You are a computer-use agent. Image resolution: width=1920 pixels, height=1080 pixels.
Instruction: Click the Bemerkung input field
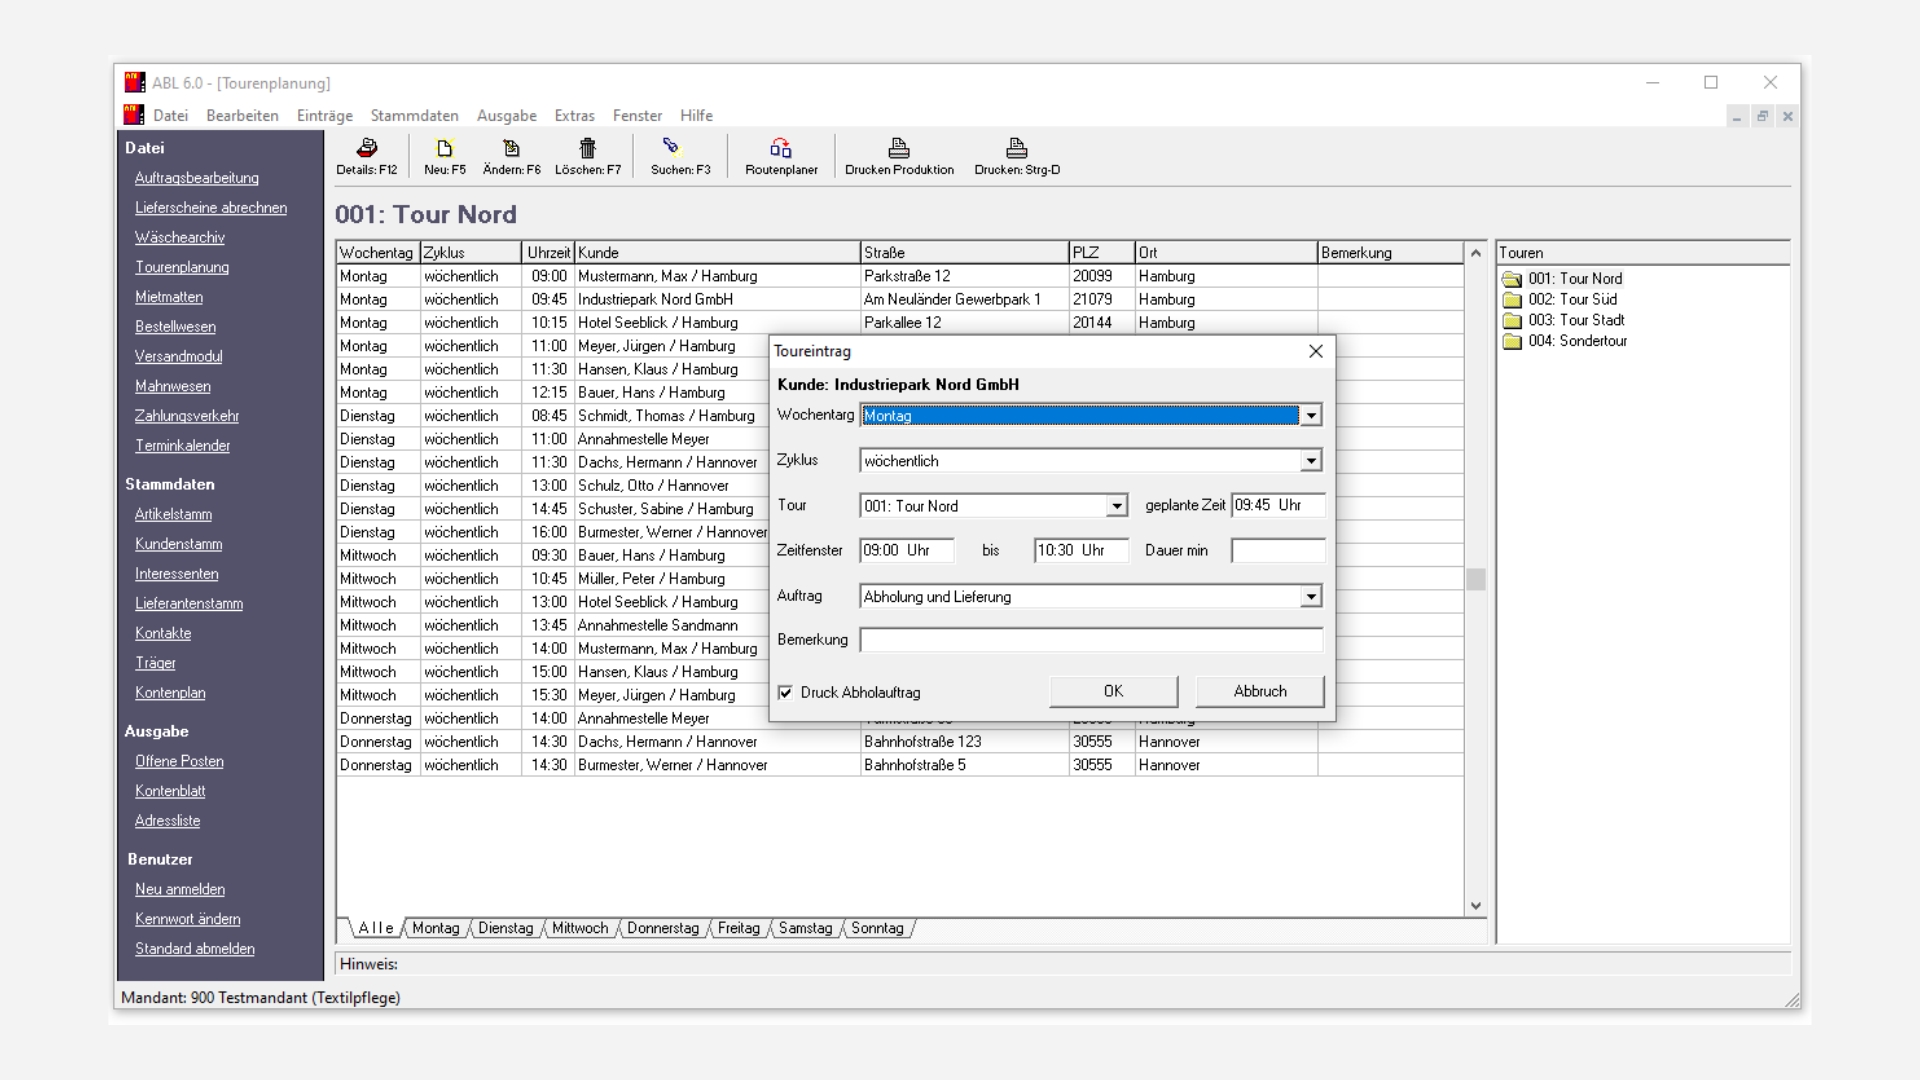click(x=1091, y=640)
